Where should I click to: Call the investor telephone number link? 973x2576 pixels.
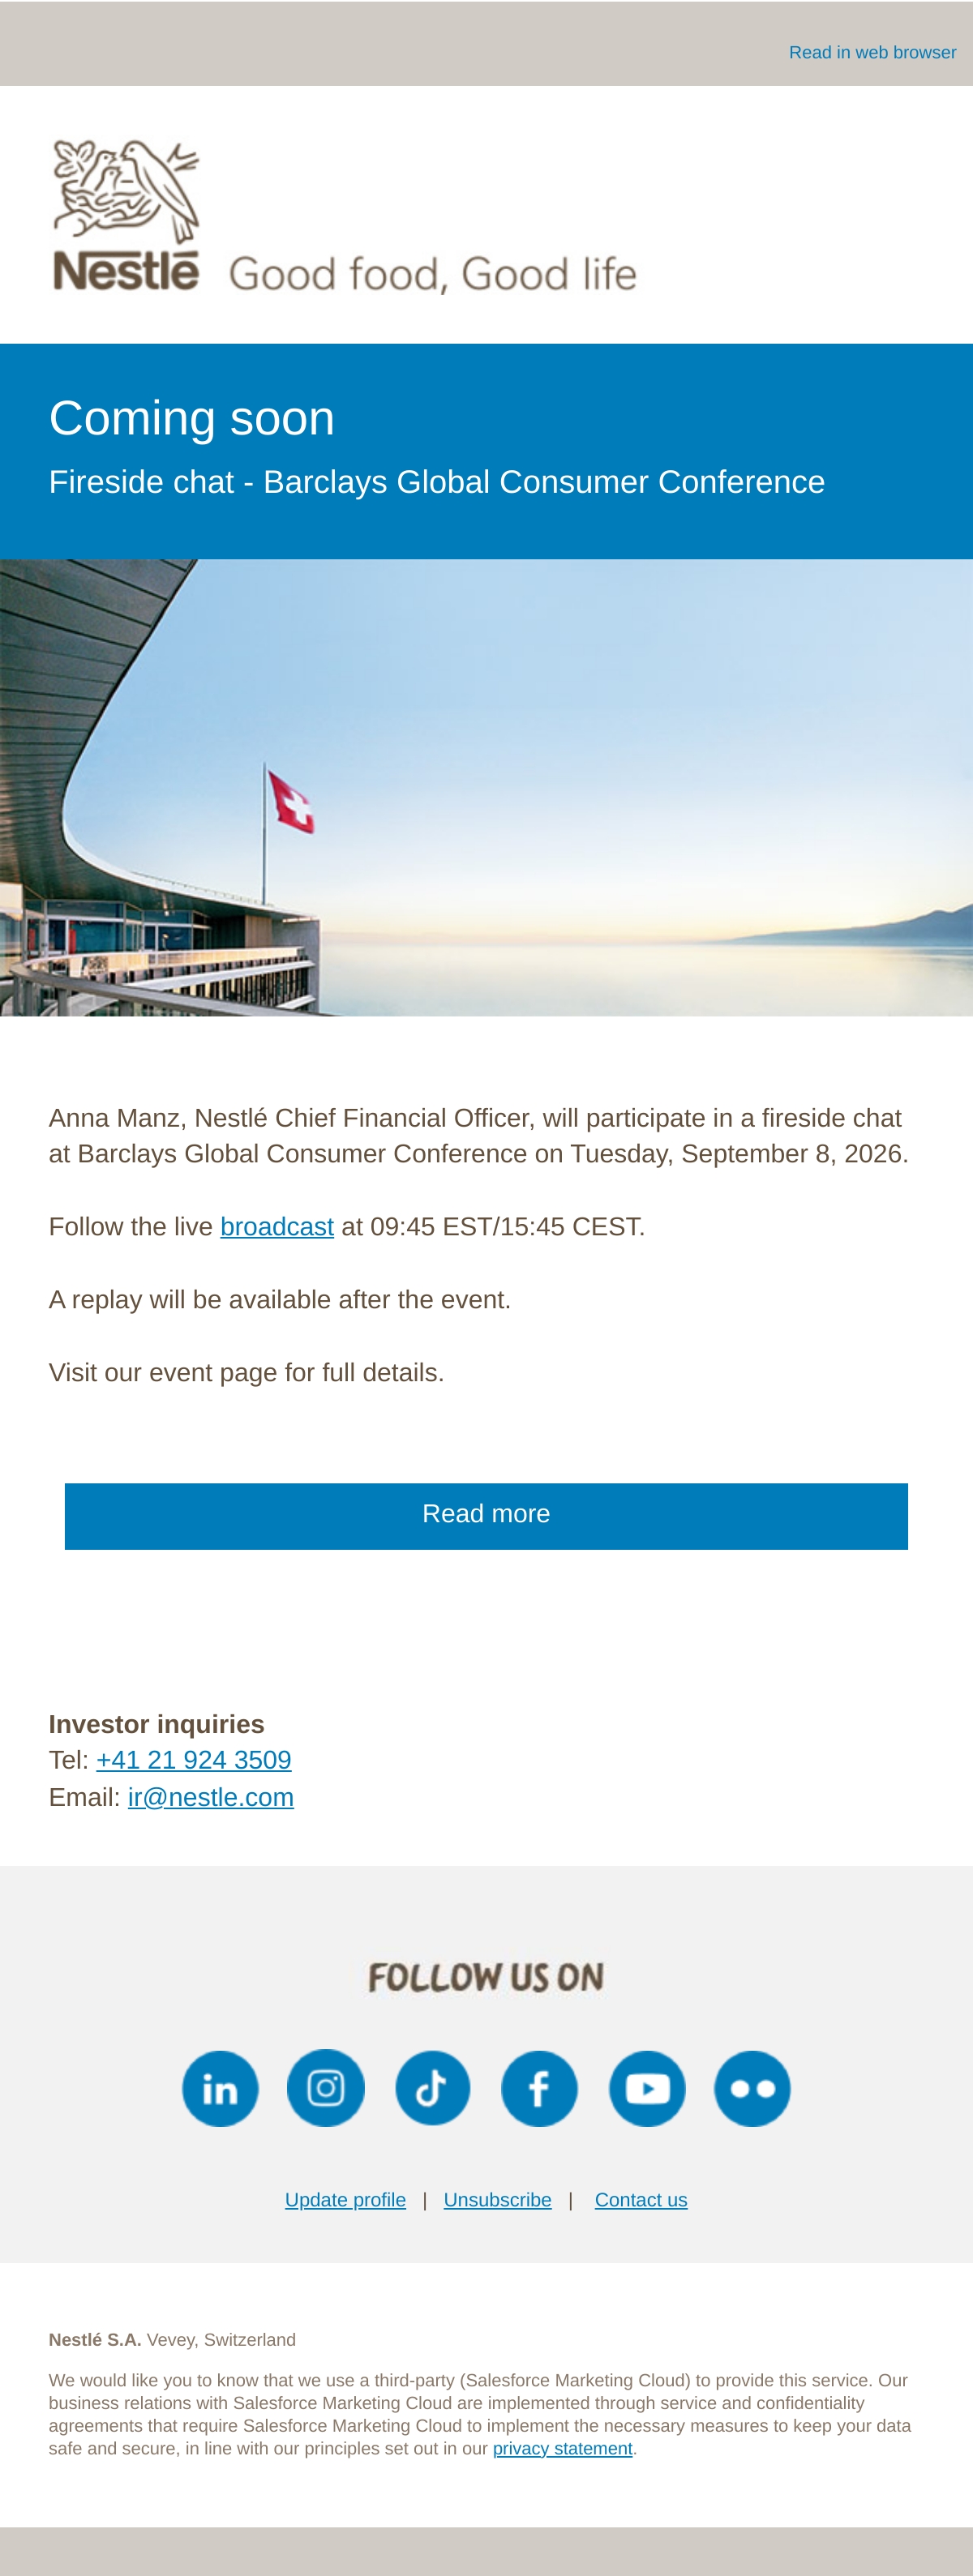(x=194, y=1760)
